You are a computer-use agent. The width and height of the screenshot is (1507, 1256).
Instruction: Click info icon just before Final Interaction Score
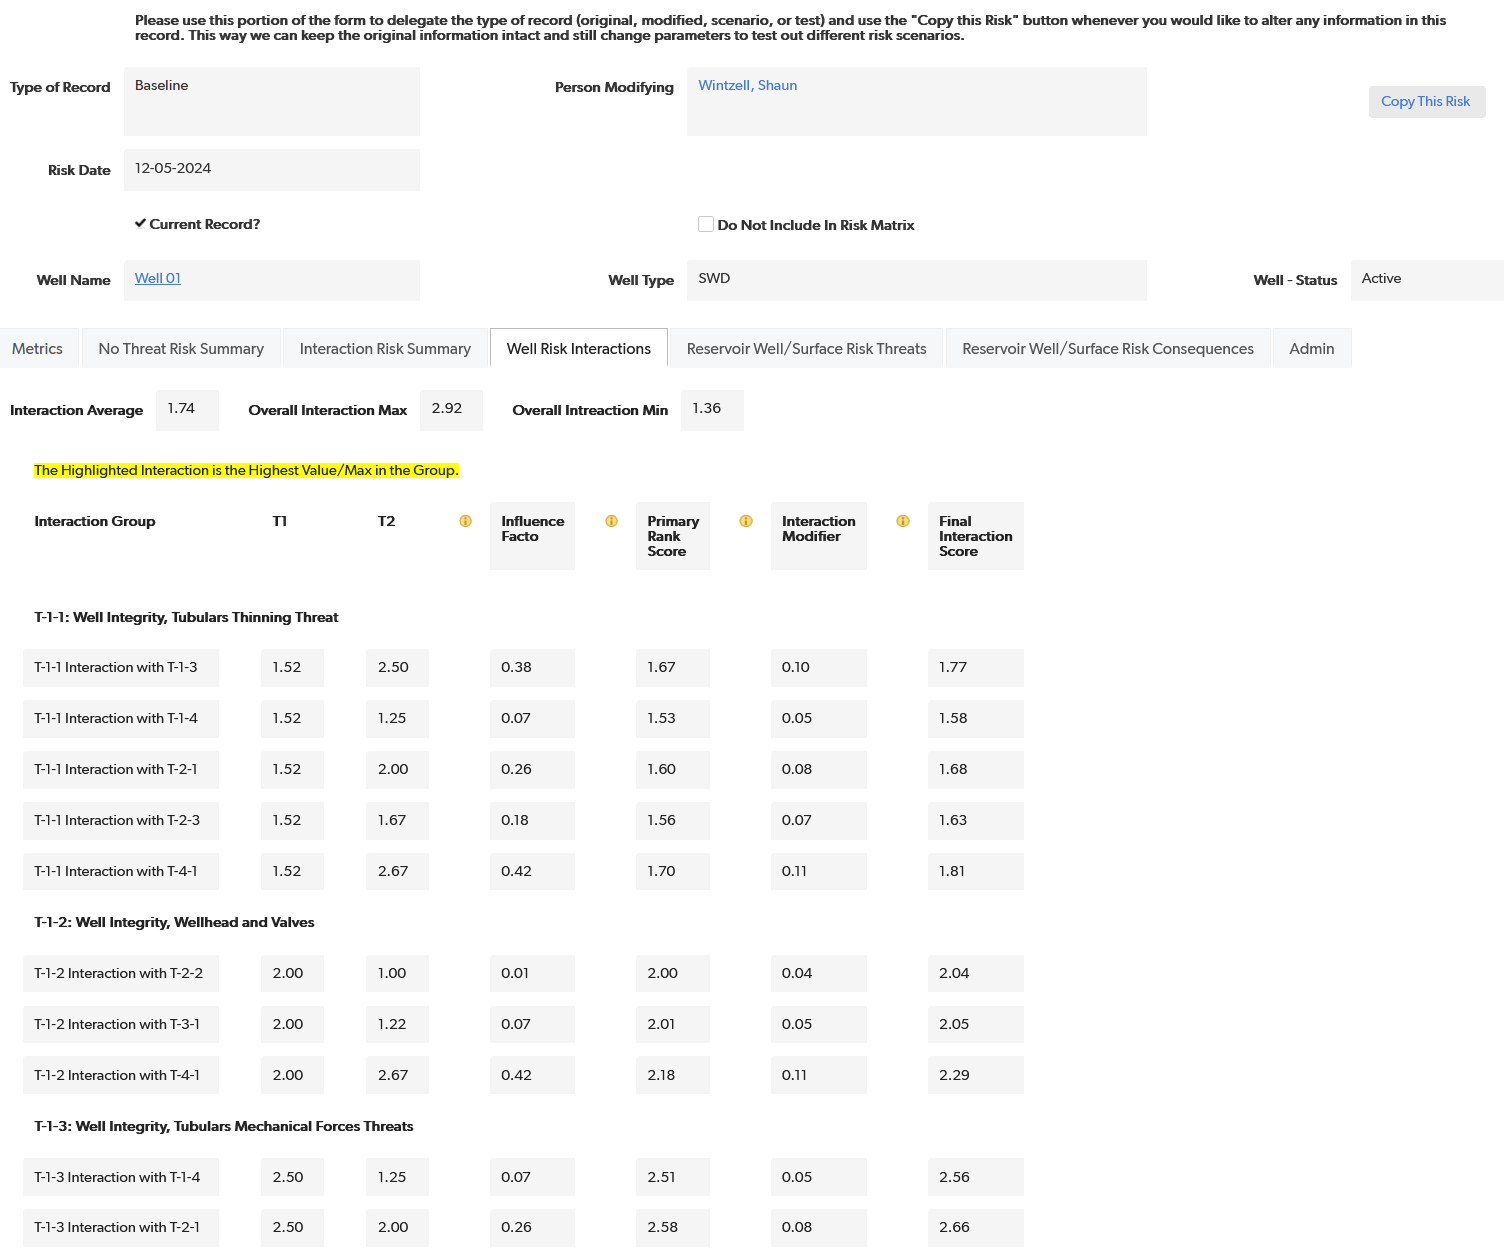coord(902,521)
